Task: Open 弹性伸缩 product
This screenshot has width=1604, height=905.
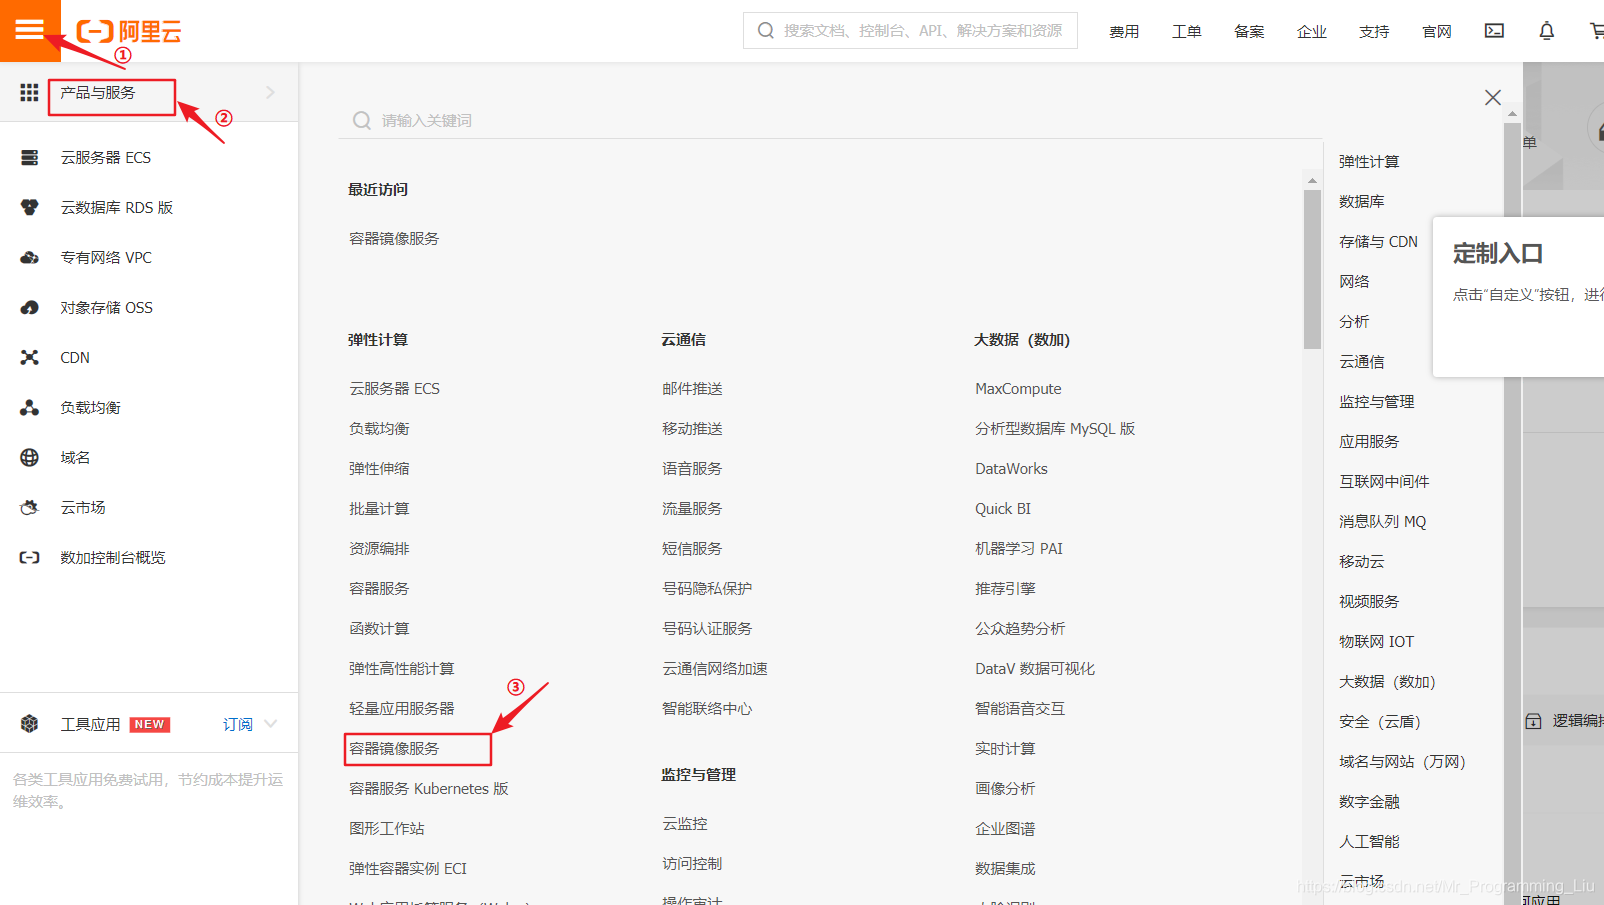Action: 379,469
